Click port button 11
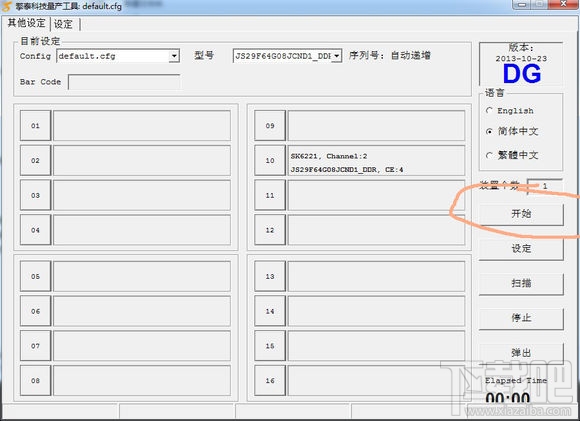Viewport: 580px width, 421px height. (270, 195)
